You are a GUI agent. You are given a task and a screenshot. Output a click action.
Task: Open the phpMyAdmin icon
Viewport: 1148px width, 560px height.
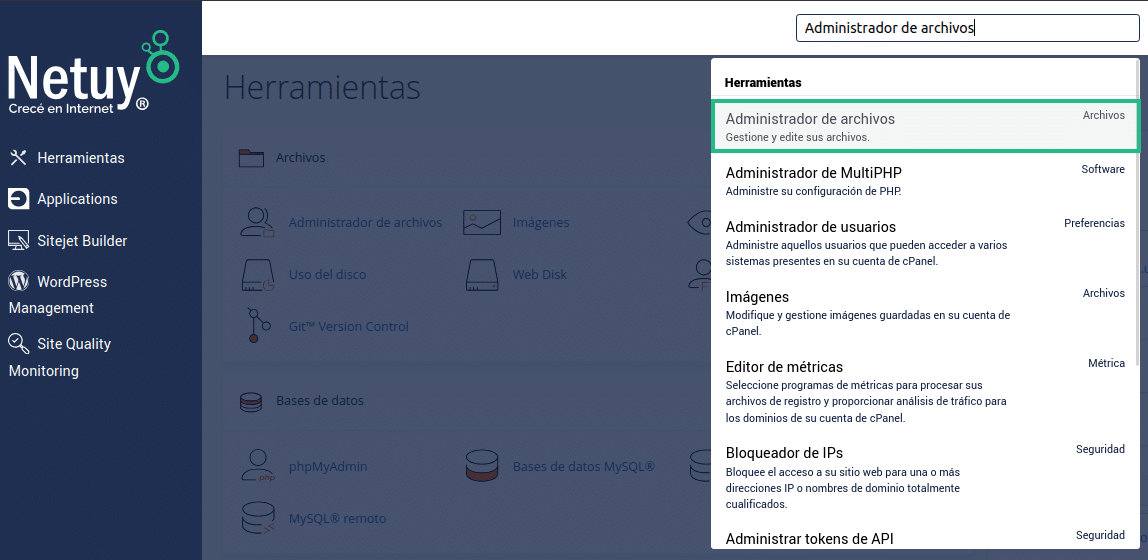point(258,466)
